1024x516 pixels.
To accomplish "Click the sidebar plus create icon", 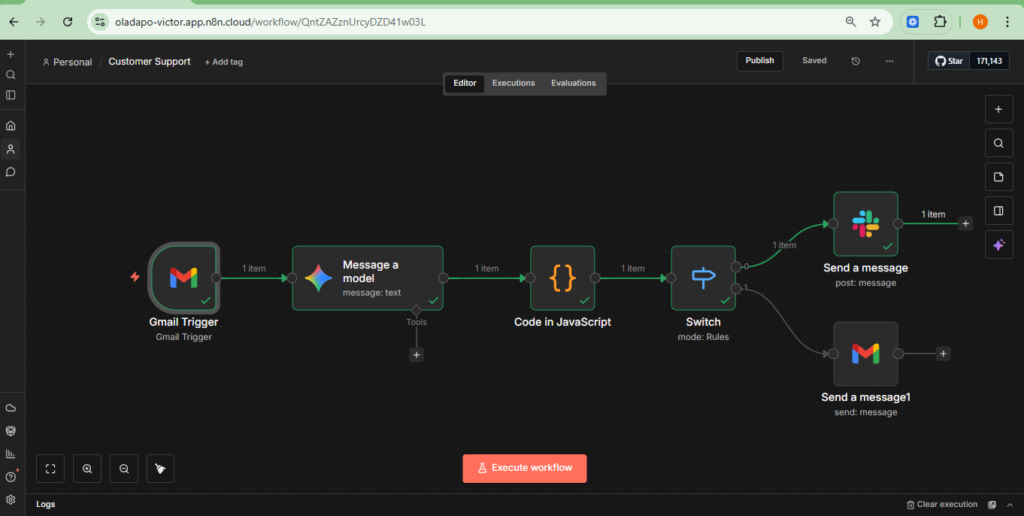I will [x=10, y=54].
